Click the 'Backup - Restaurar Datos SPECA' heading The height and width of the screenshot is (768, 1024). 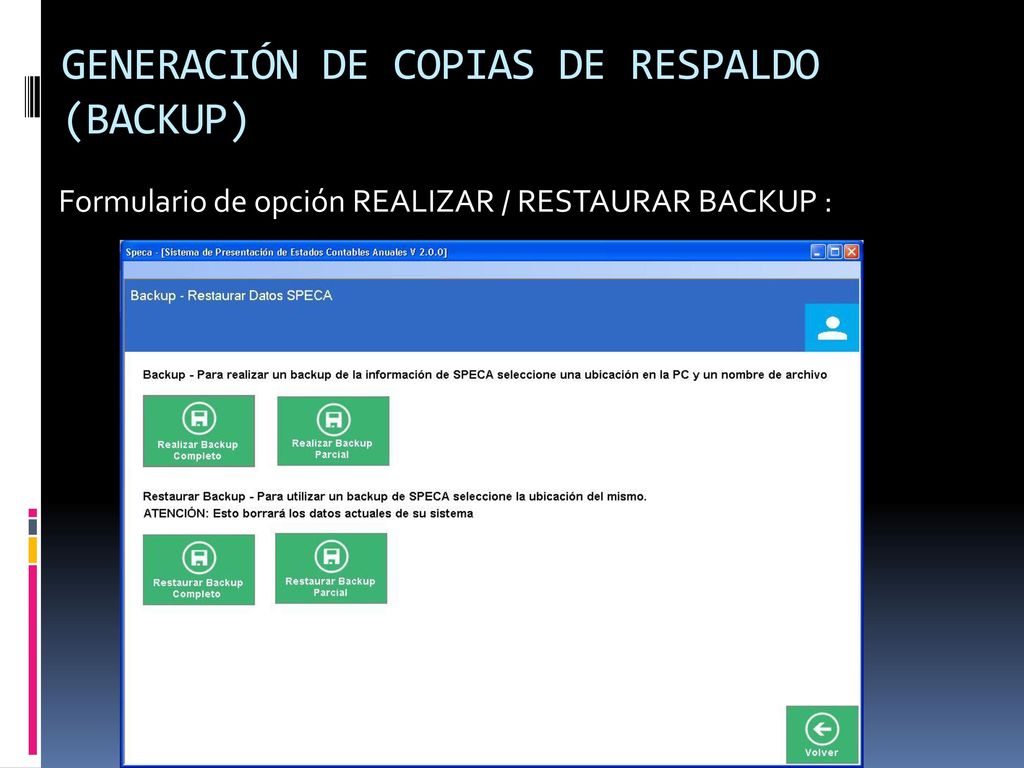click(231, 295)
